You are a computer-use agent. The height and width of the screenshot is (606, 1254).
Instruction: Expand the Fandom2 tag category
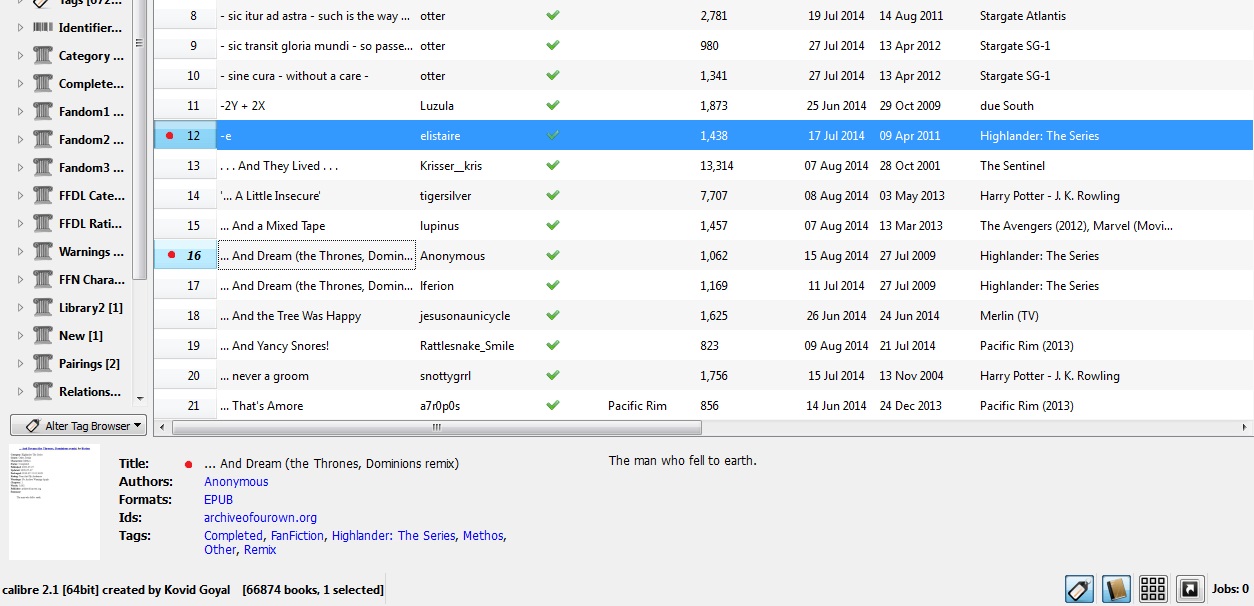tap(20, 140)
